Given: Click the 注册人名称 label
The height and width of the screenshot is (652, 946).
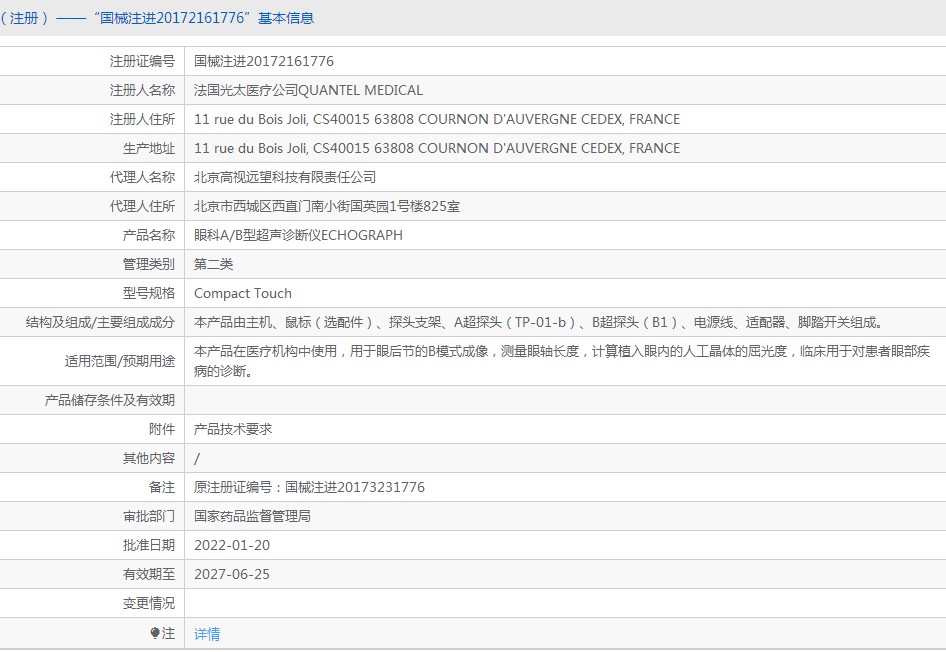Looking at the screenshot, I should pyautogui.click(x=142, y=90).
